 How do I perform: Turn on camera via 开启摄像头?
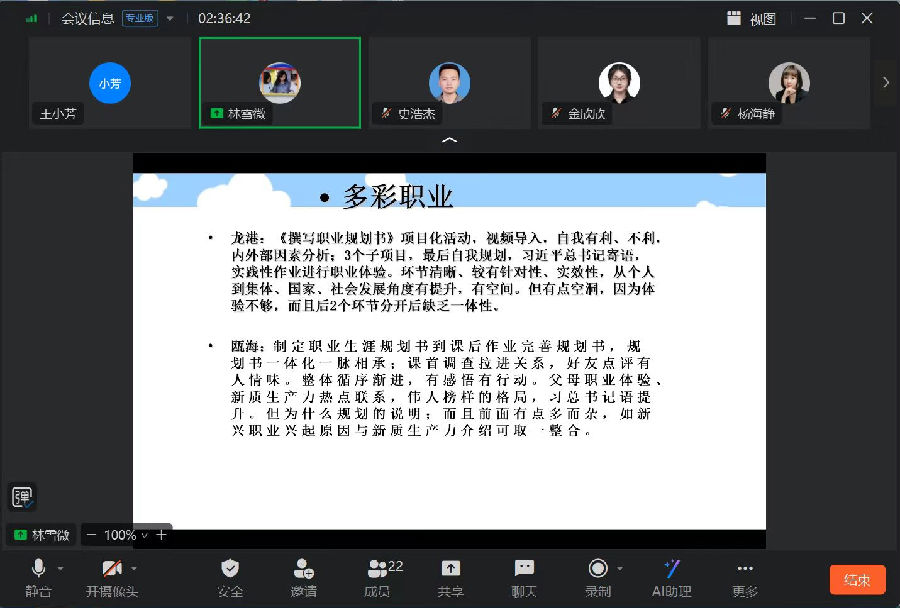(x=111, y=569)
